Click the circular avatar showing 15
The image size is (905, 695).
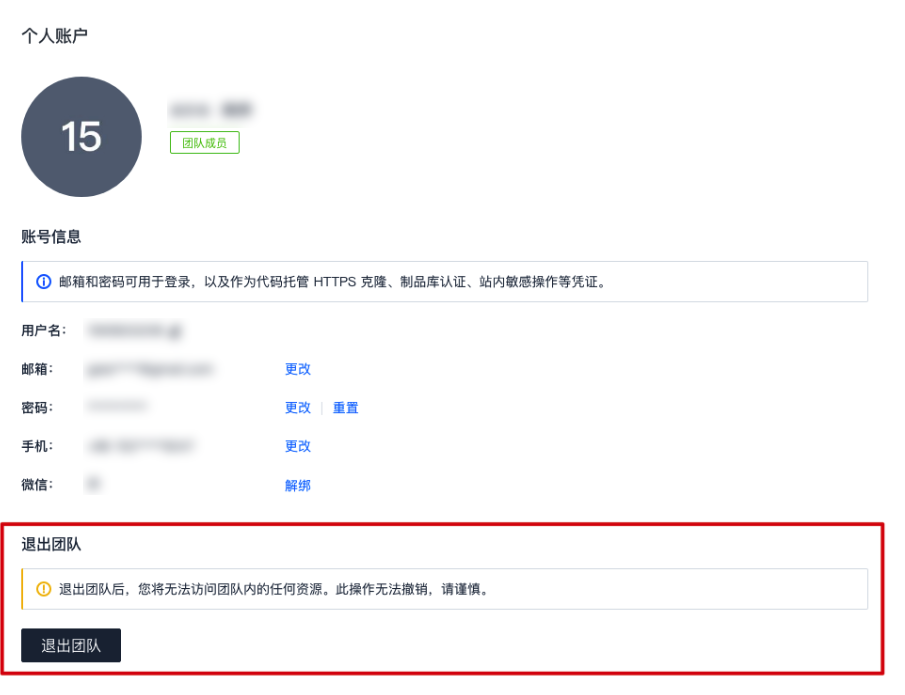coord(81,137)
